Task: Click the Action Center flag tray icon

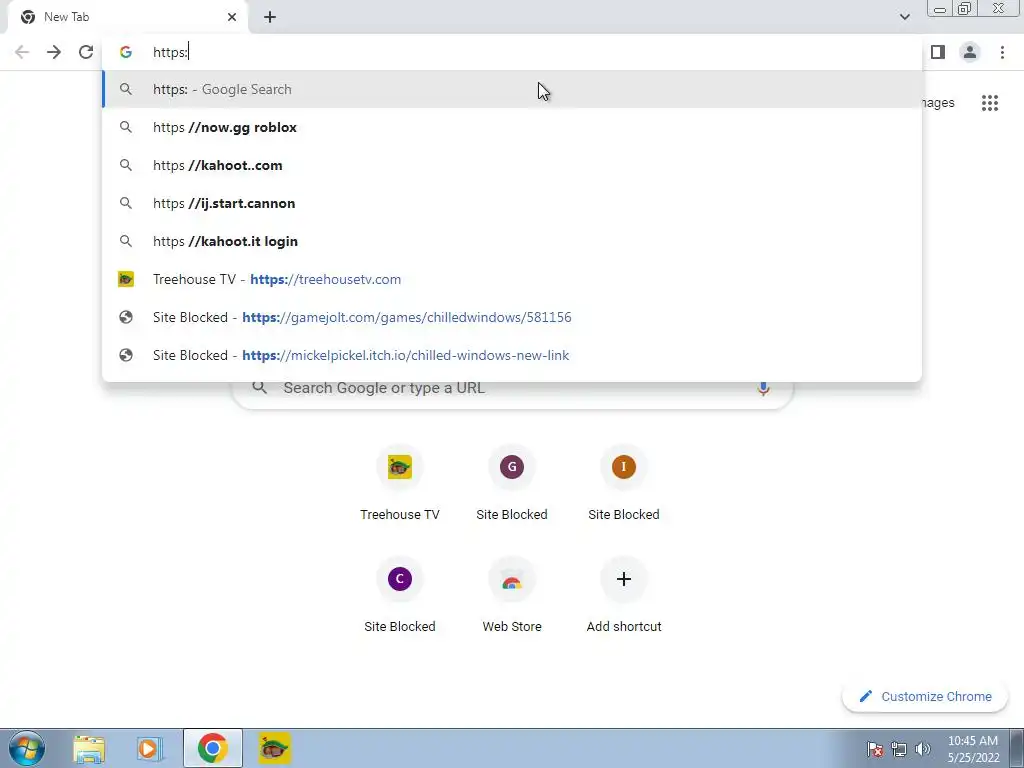Action: tap(874, 749)
